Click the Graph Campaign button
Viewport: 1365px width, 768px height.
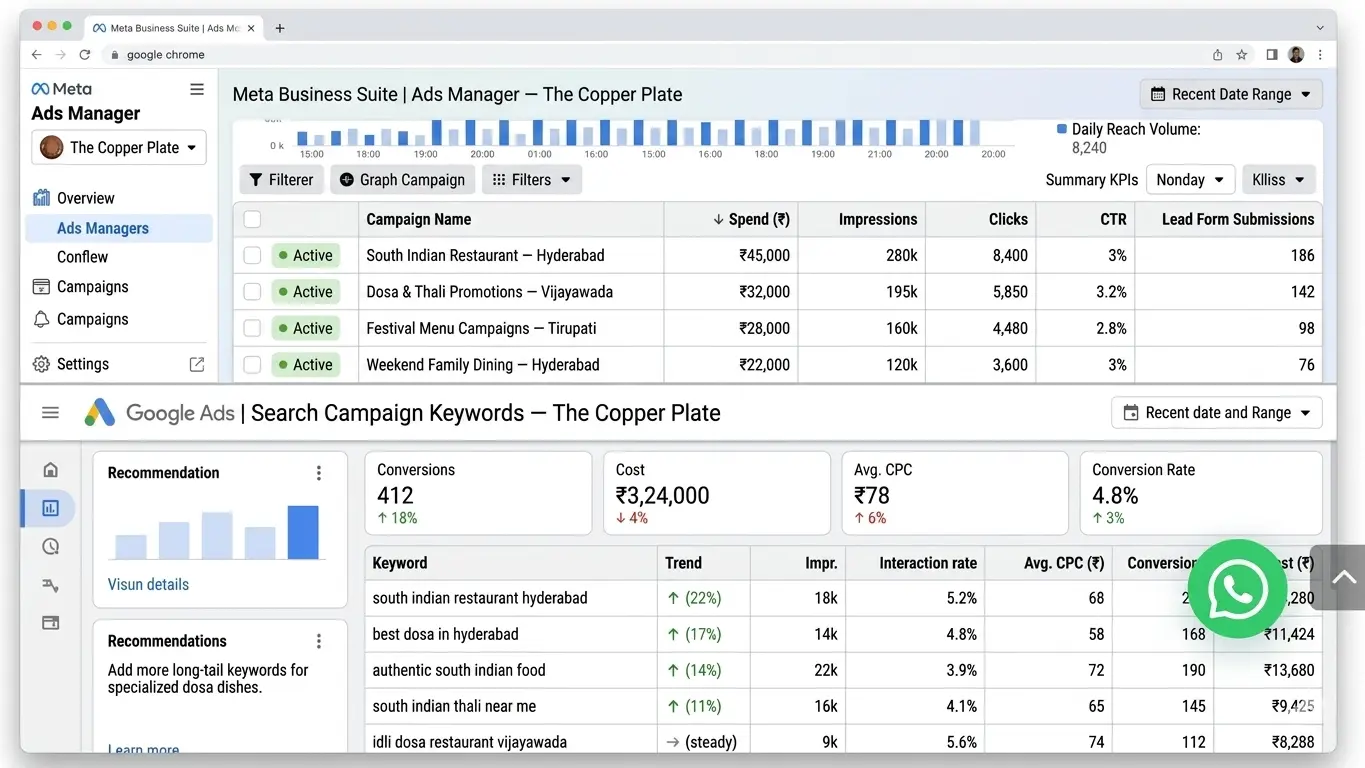402,180
